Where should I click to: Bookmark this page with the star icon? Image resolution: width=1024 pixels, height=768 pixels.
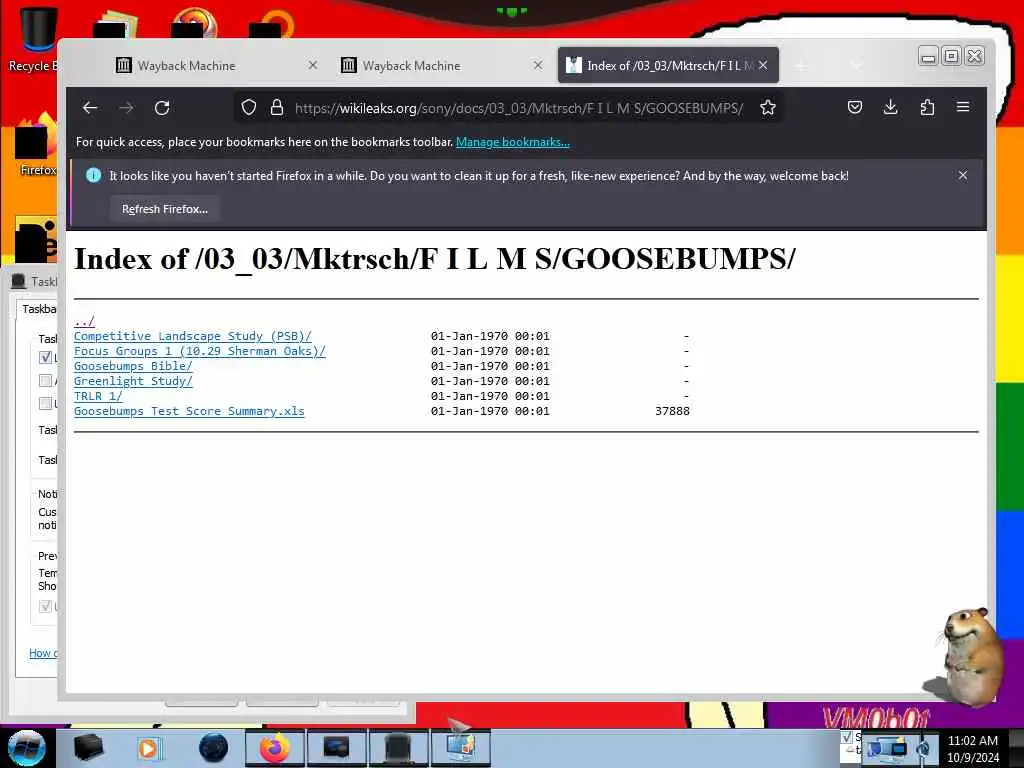[768, 108]
